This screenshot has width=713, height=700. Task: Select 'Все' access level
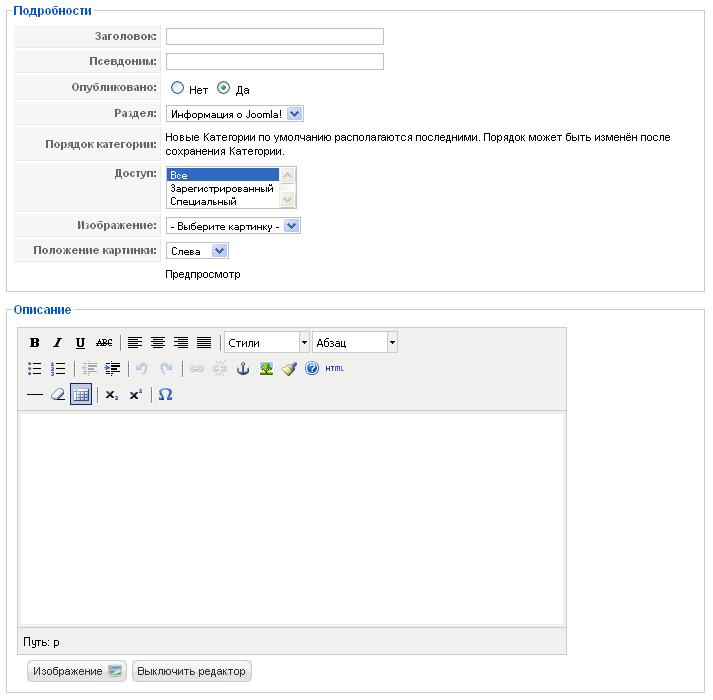tap(223, 175)
